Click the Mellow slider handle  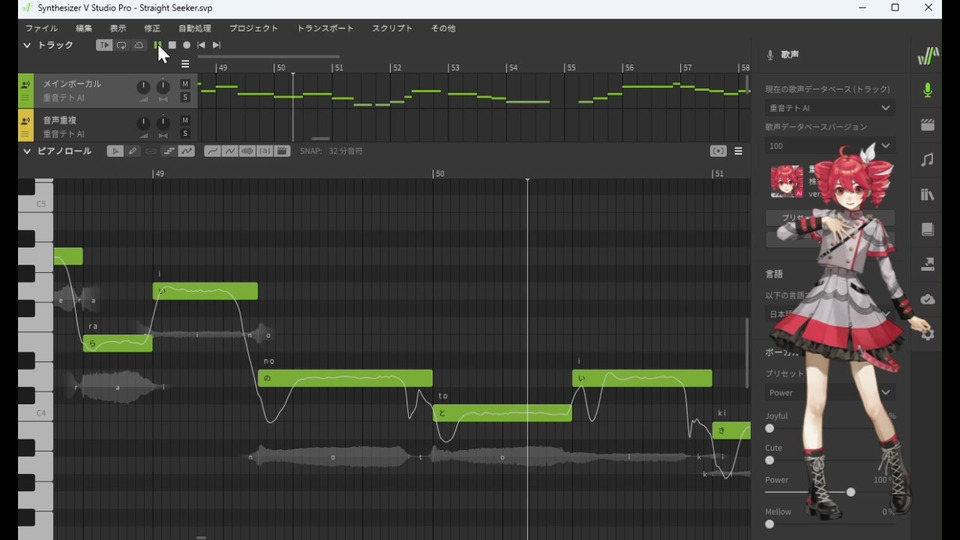tap(770, 524)
